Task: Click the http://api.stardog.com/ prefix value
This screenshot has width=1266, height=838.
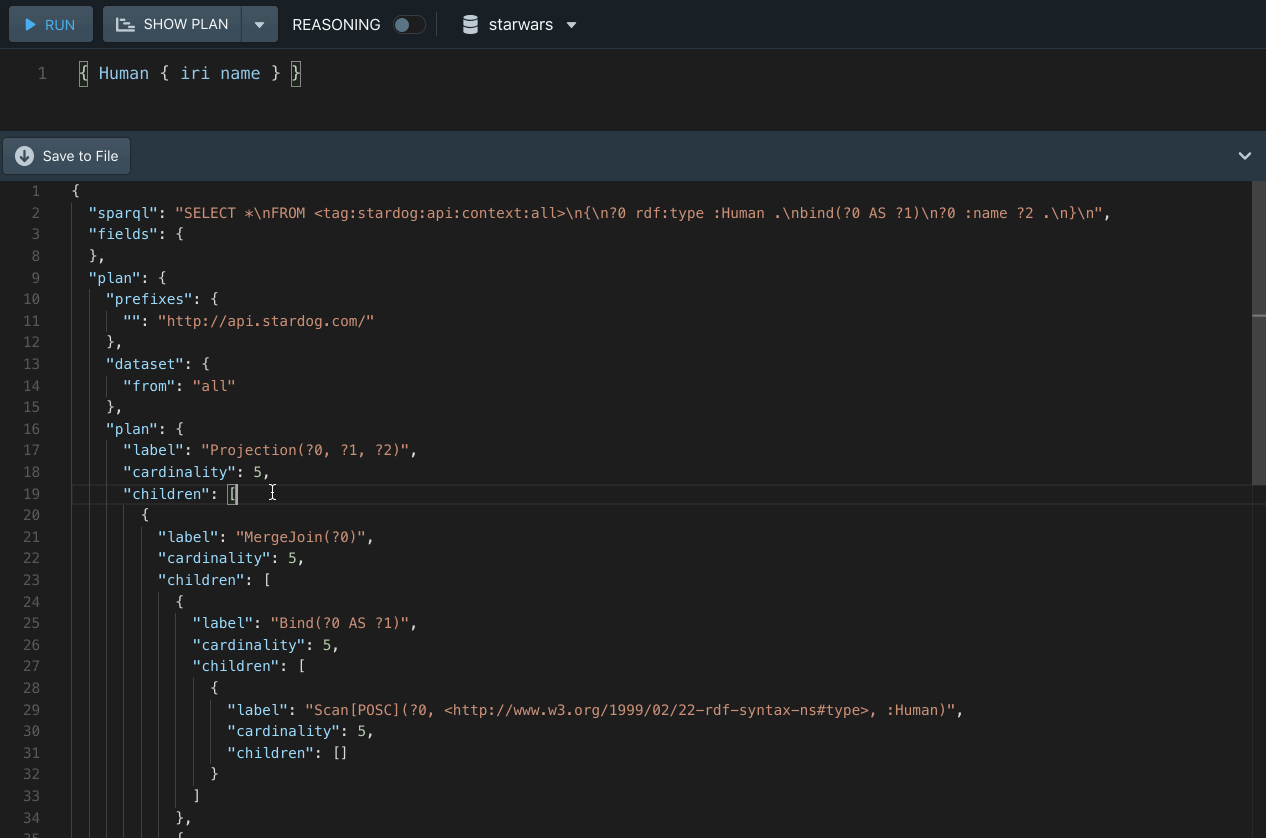Action: [x=265, y=321]
